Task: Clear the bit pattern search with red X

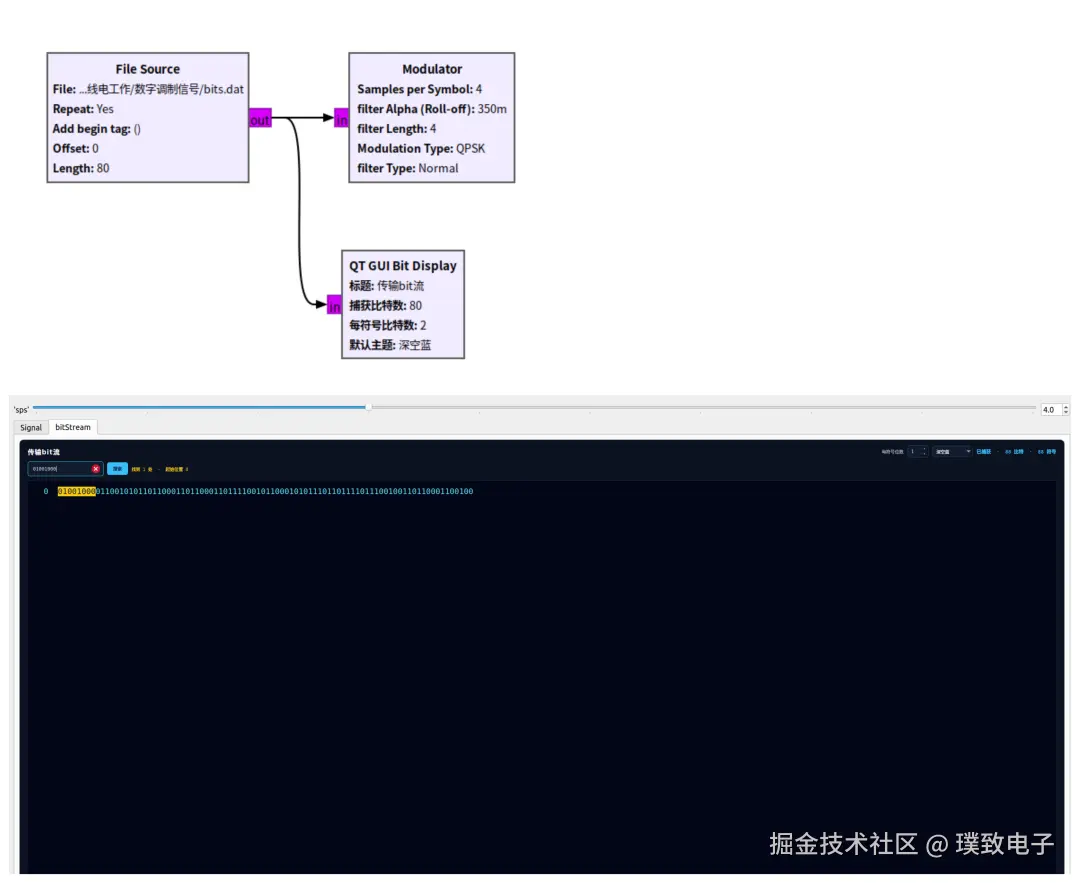Action: tap(96, 469)
